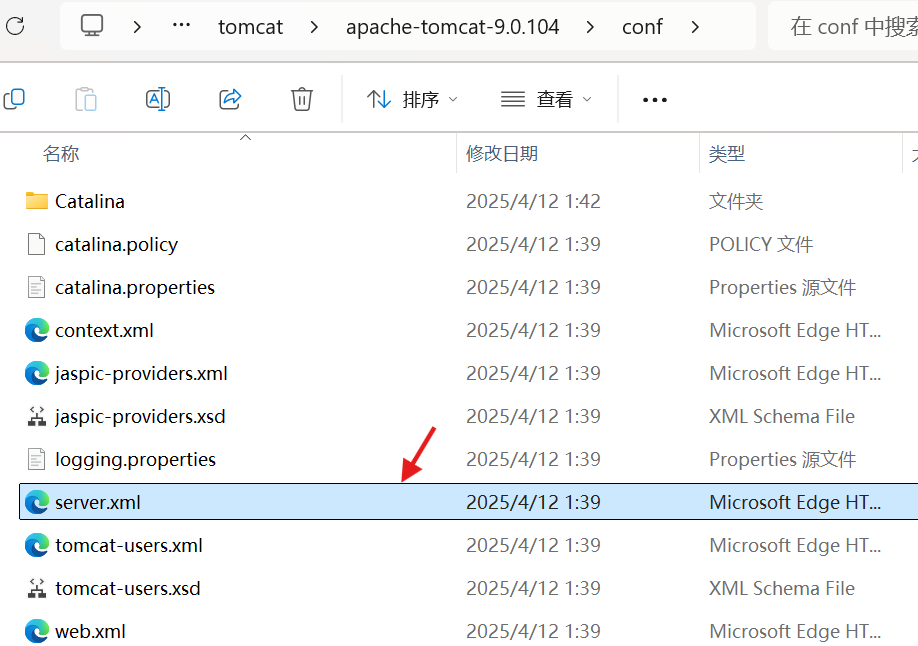The image size is (918, 646).
Task: Click the schema icon of tomcat-users.xsd
Action: 37,588
